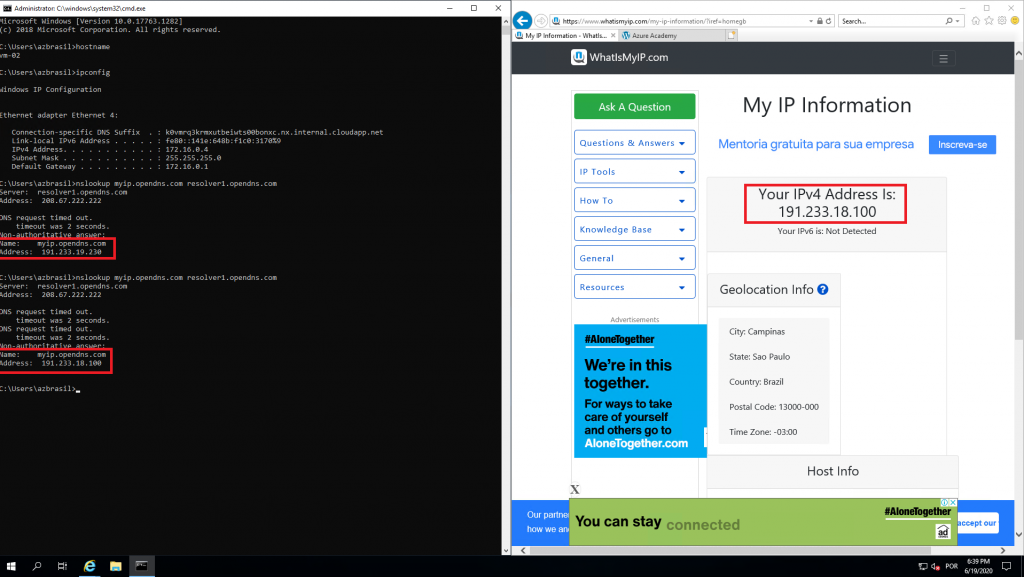This screenshot has height=577, width=1024.
Task: Expand the How To dropdown
Action: click(634, 200)
